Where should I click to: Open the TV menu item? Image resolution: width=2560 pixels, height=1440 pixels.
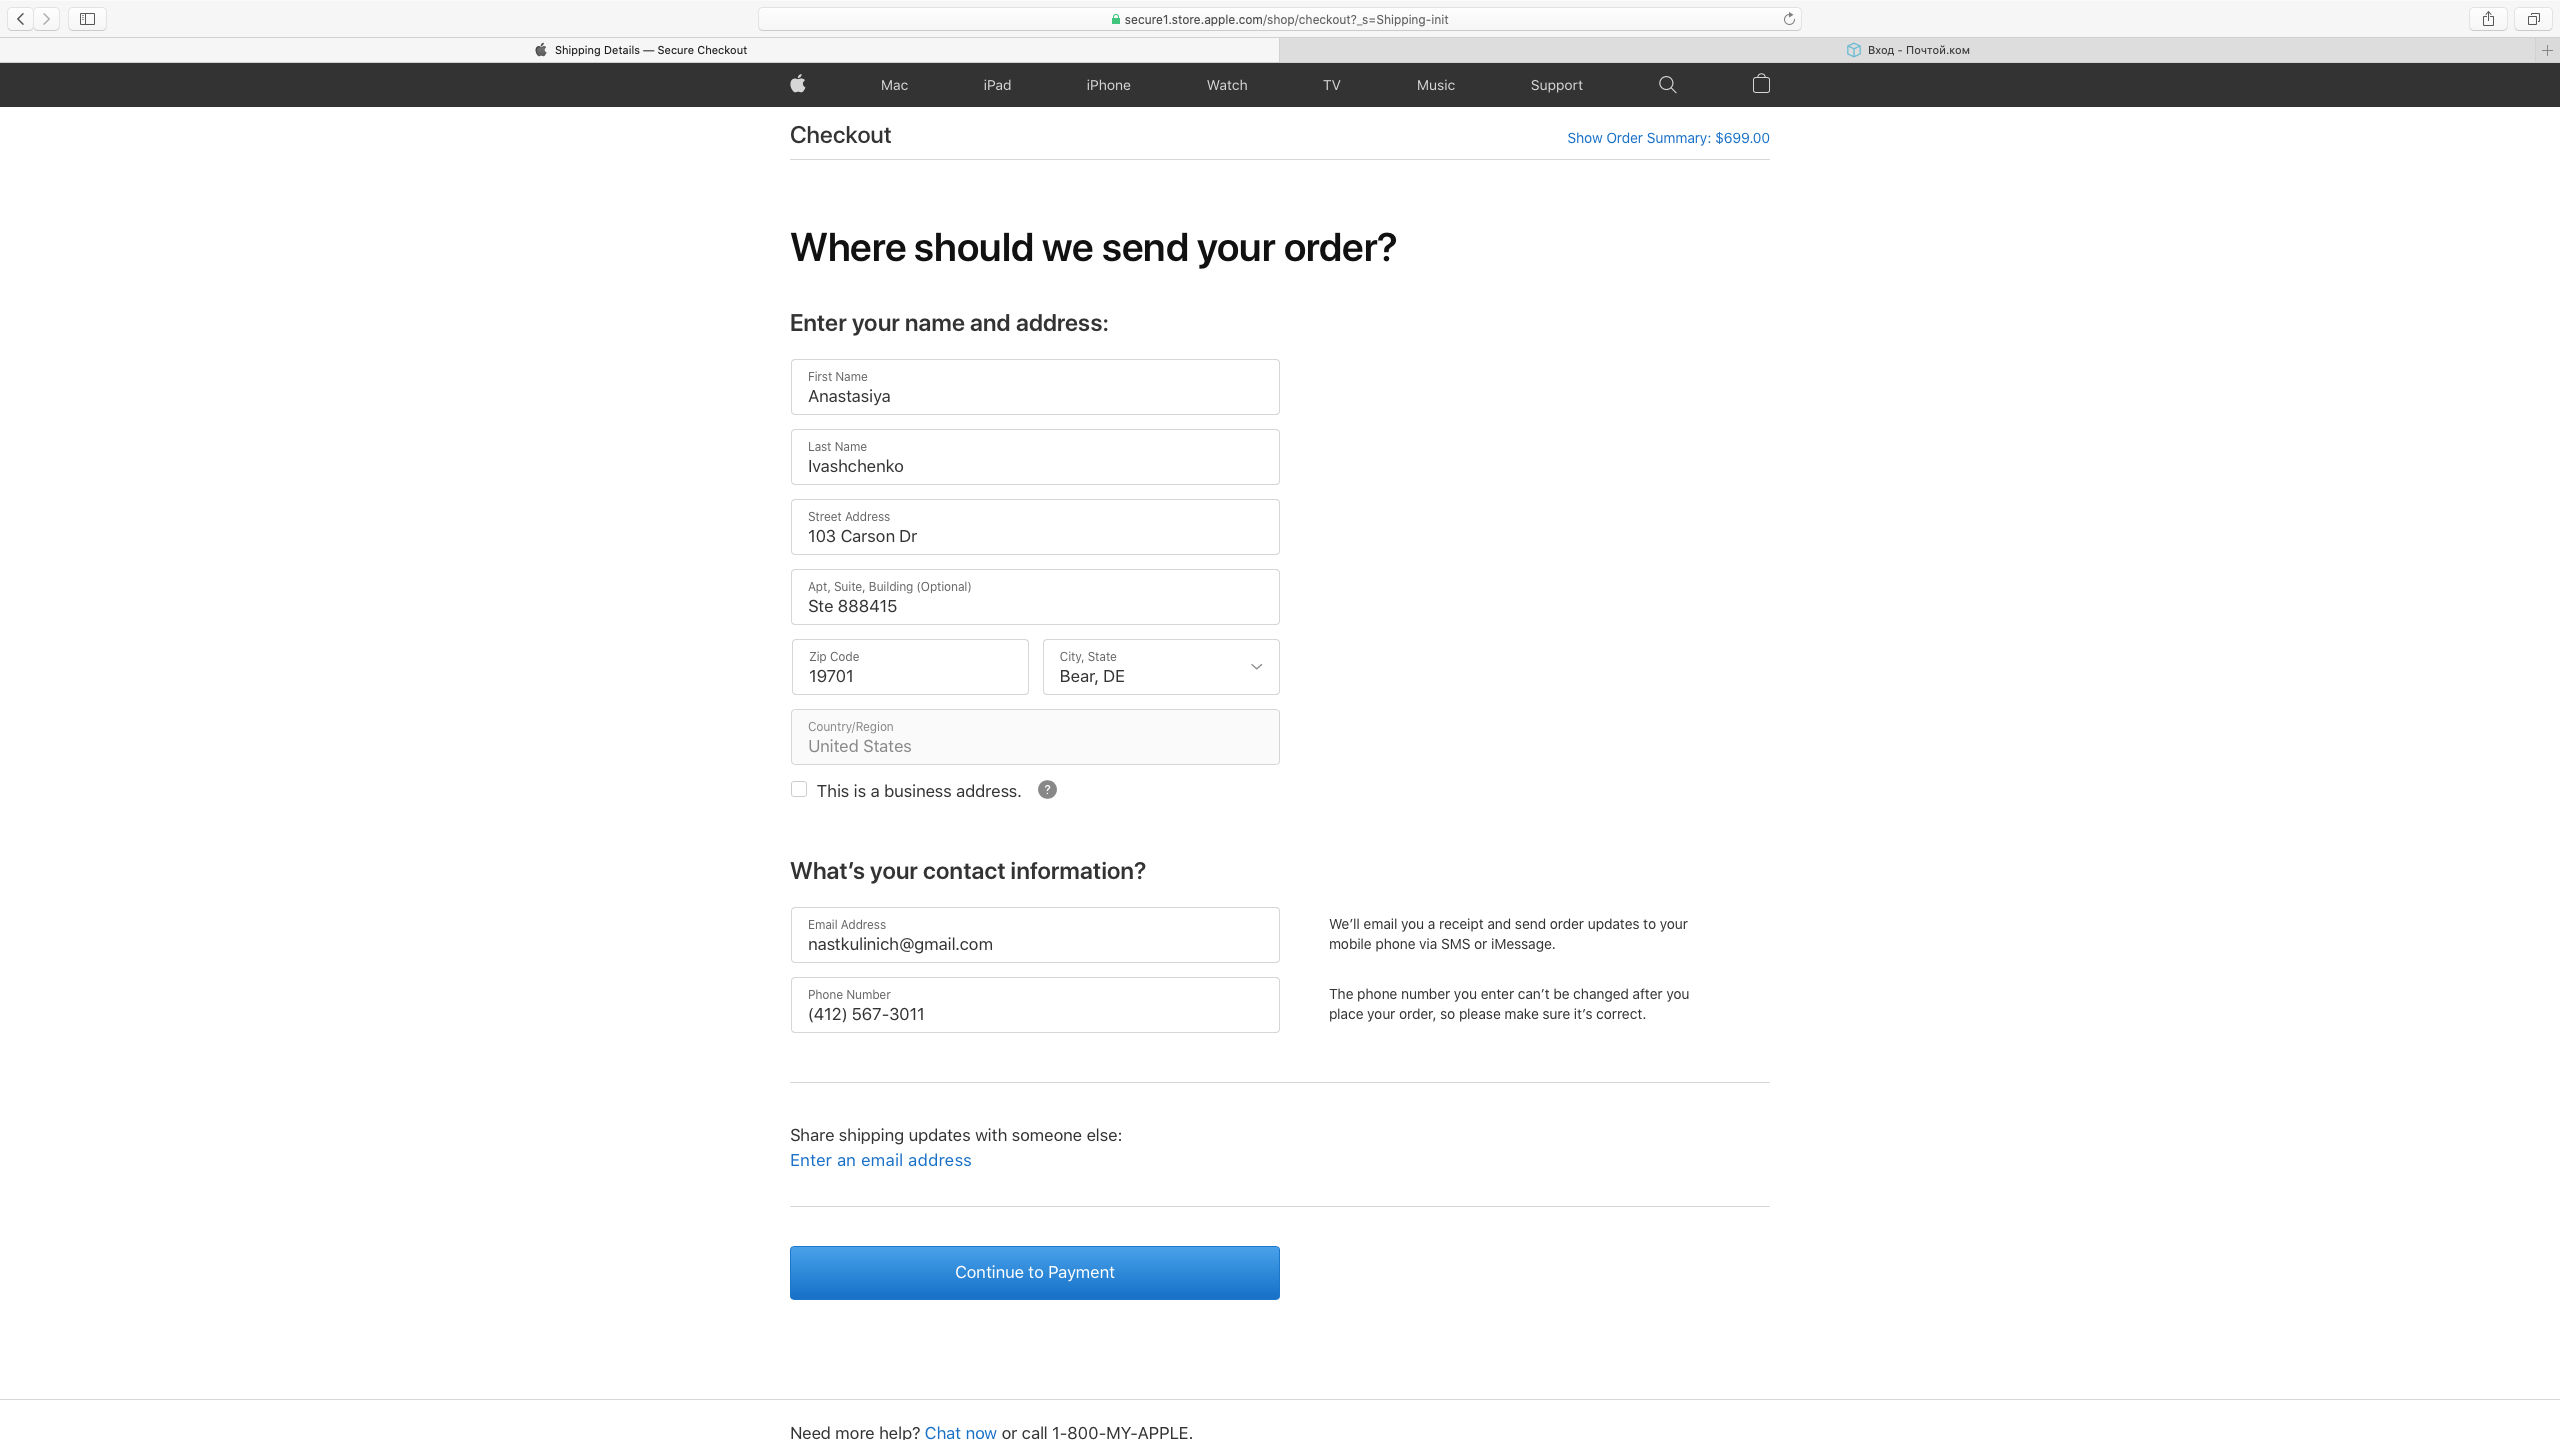1331,85
